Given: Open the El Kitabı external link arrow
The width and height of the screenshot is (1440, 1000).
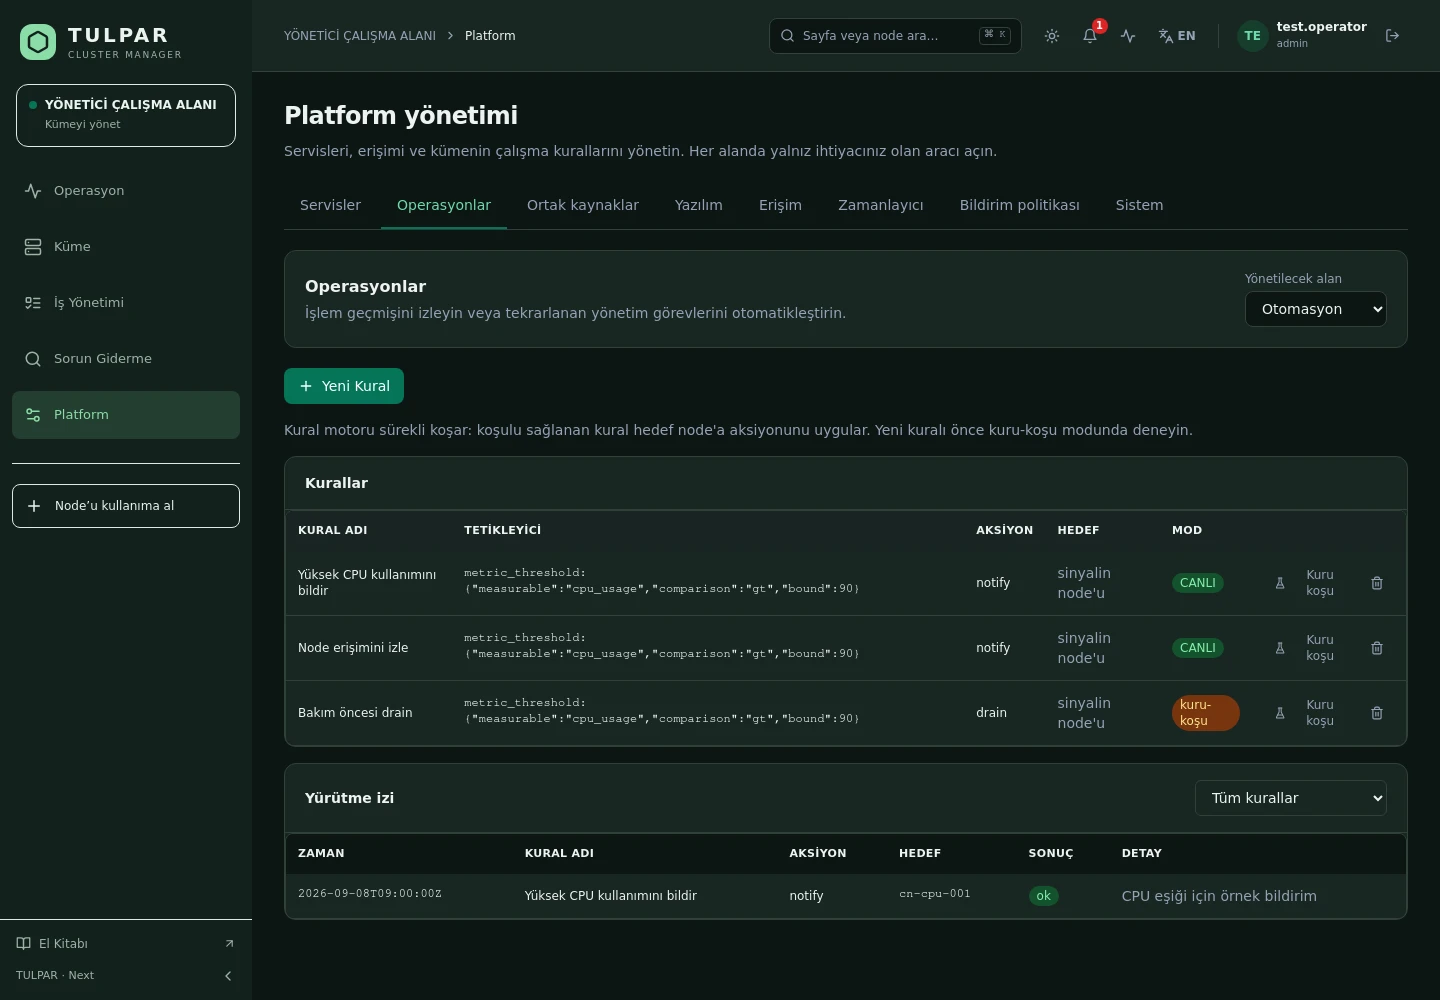Looking at the screenshot, I should tap(229, 944).
